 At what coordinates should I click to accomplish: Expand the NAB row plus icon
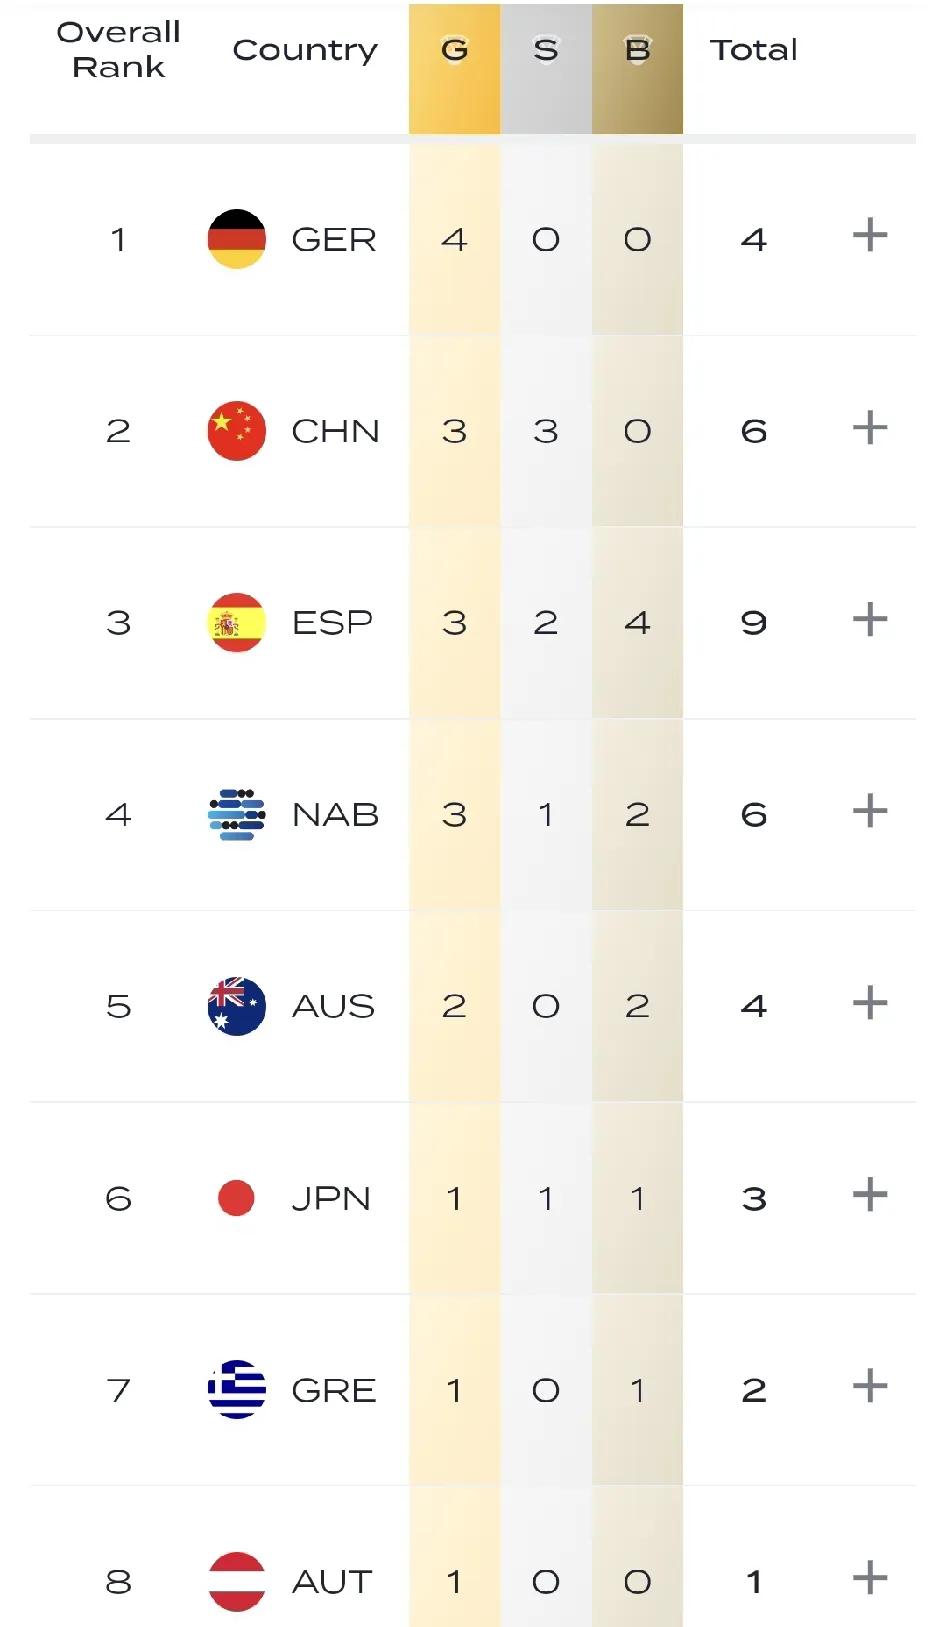click(x=870, y=811)
